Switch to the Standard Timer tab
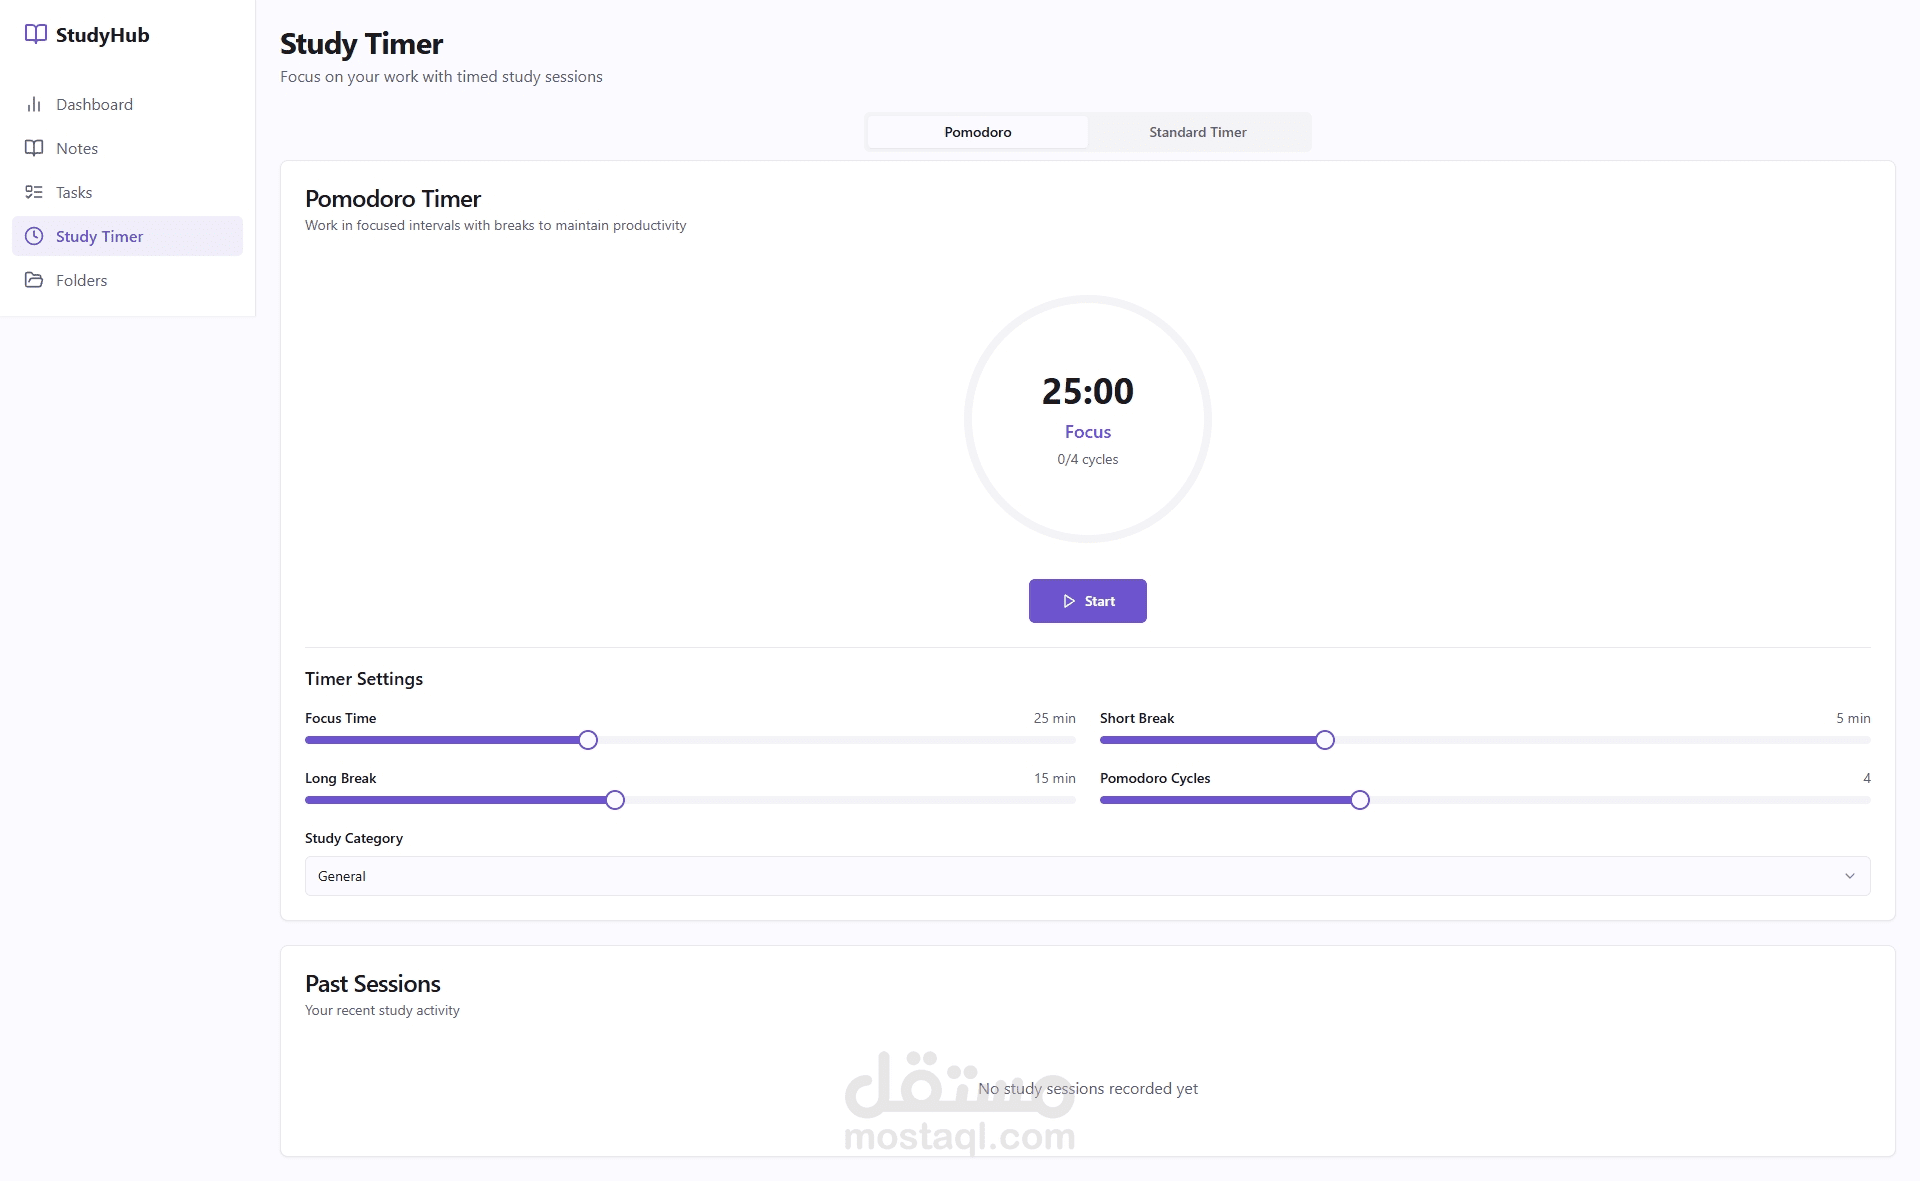Image resolution: width=1920 pixels, height=1181 pixels. [x=1197, y=132]
